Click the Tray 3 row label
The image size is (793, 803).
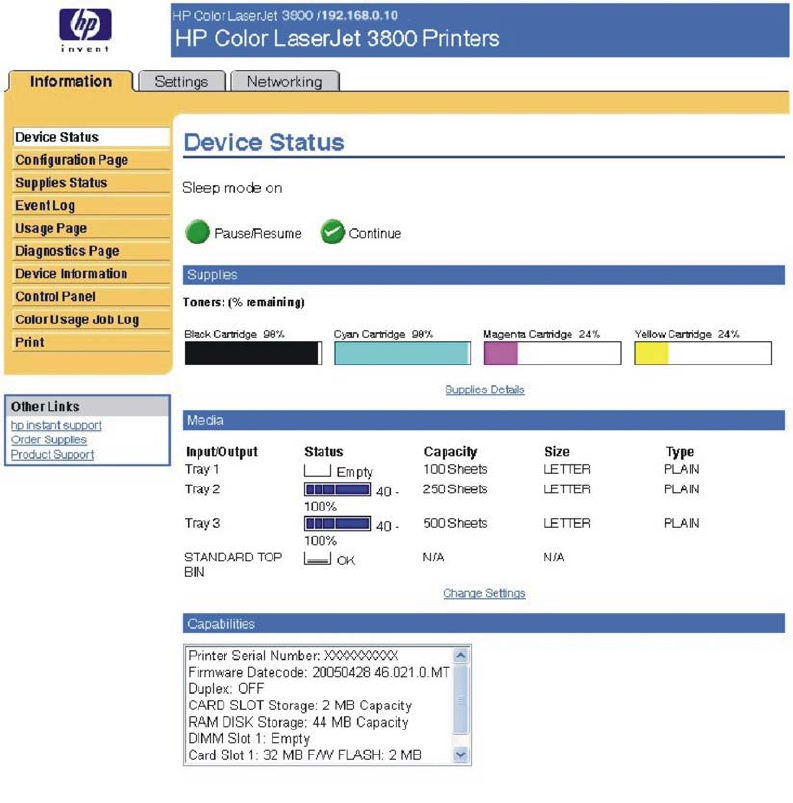click(x=202, y=523)
